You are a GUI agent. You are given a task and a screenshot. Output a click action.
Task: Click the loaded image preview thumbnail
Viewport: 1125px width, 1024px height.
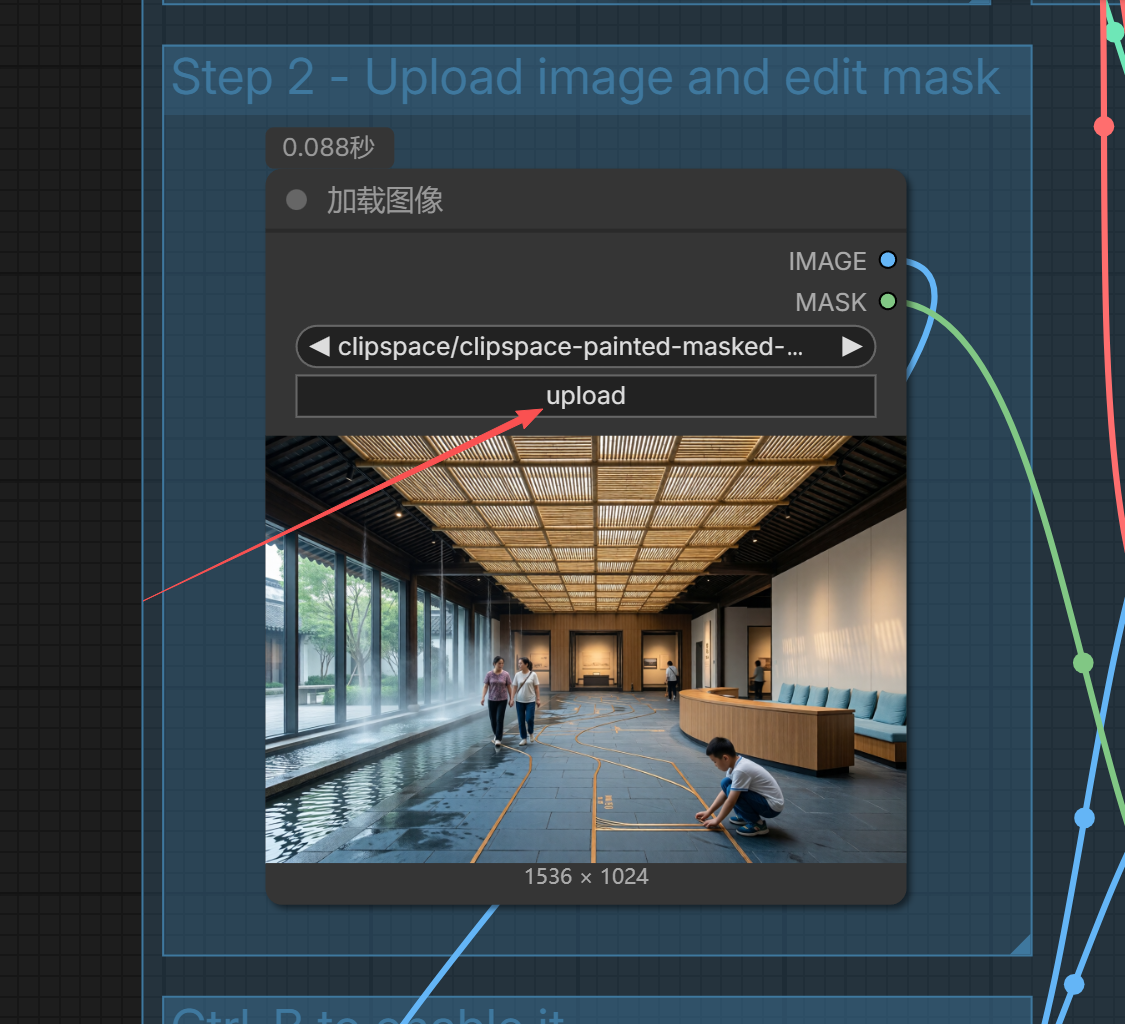(x=585, y=649)
